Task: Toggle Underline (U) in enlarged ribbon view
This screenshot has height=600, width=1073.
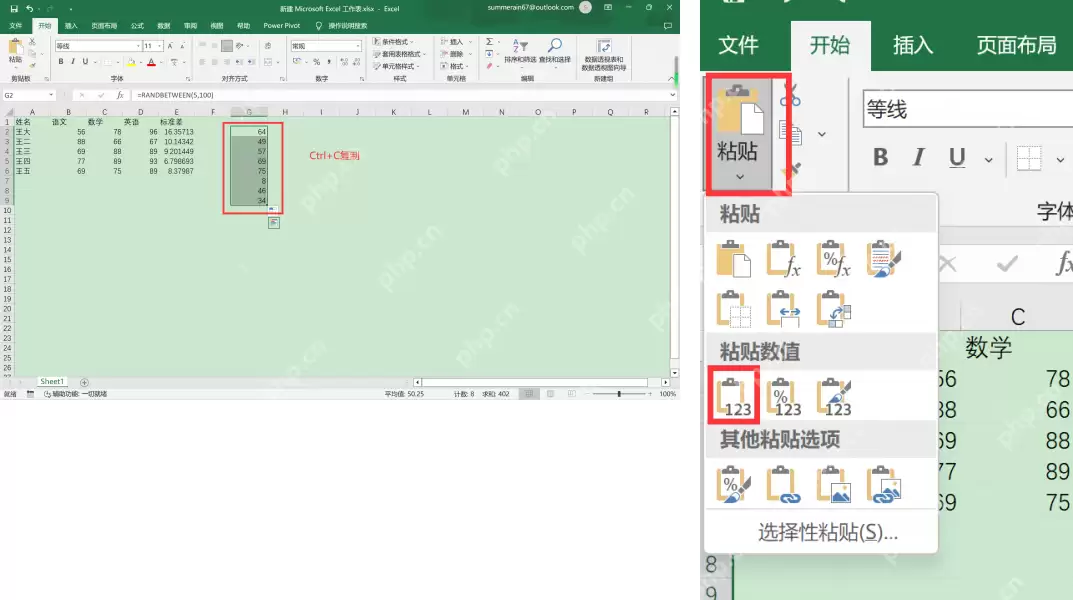Action: point(957,158)
